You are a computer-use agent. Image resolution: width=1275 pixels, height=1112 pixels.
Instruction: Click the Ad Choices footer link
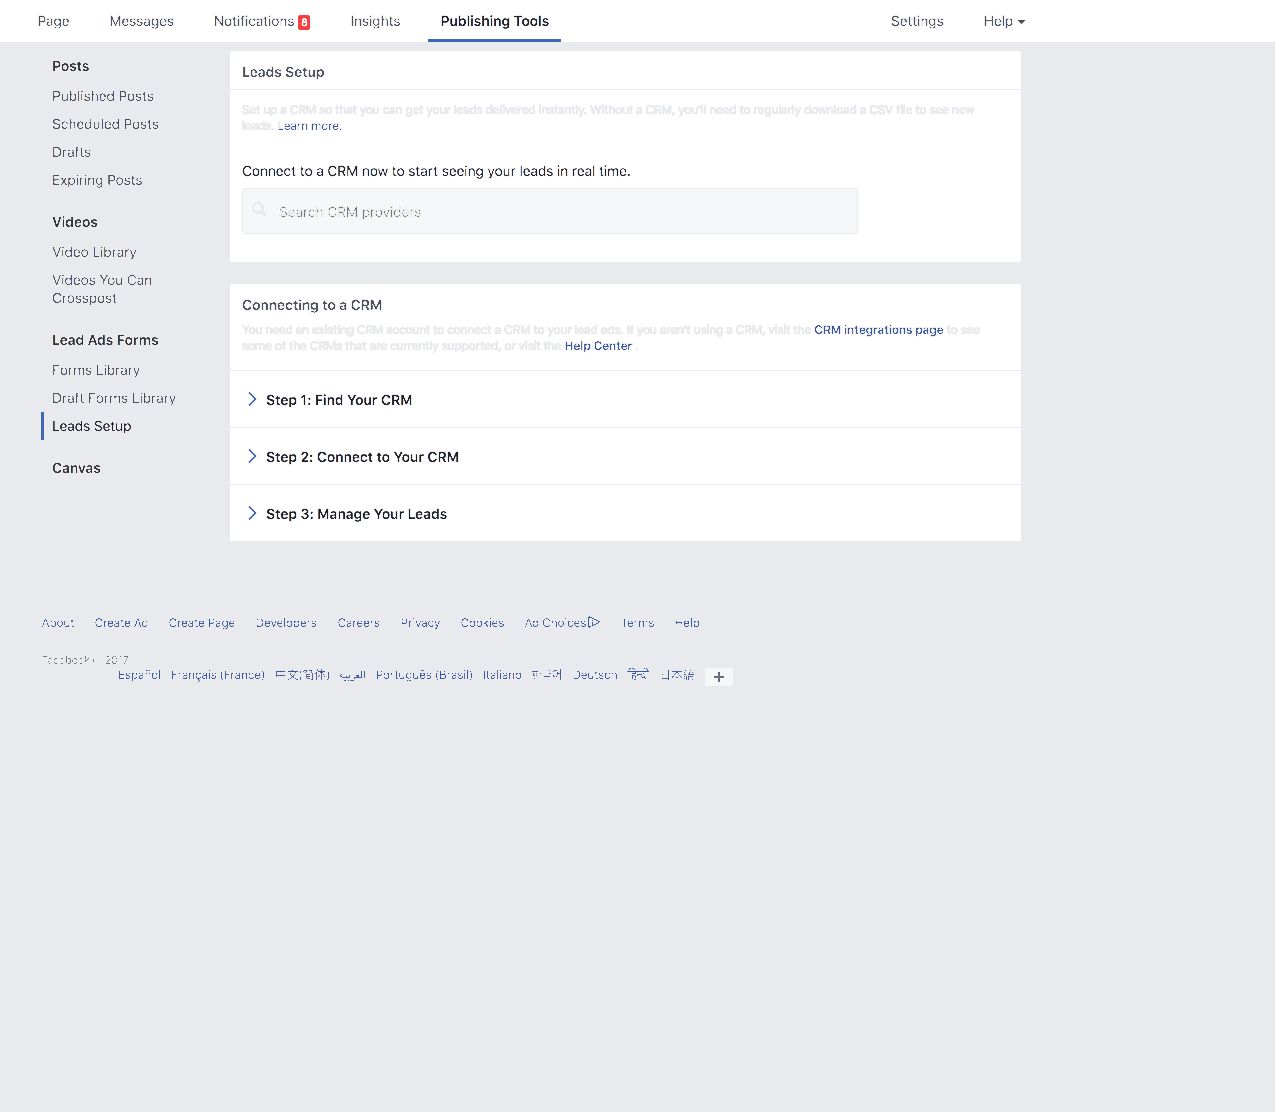pos(561,623)
